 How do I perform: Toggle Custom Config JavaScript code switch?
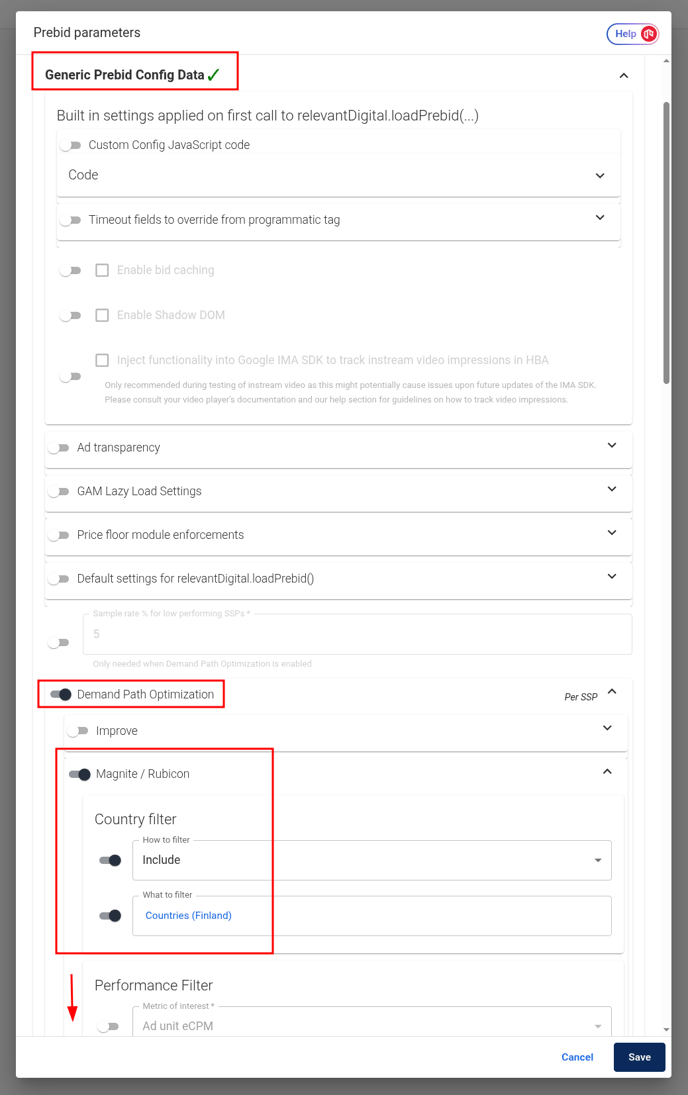click(x=71, y=145)
